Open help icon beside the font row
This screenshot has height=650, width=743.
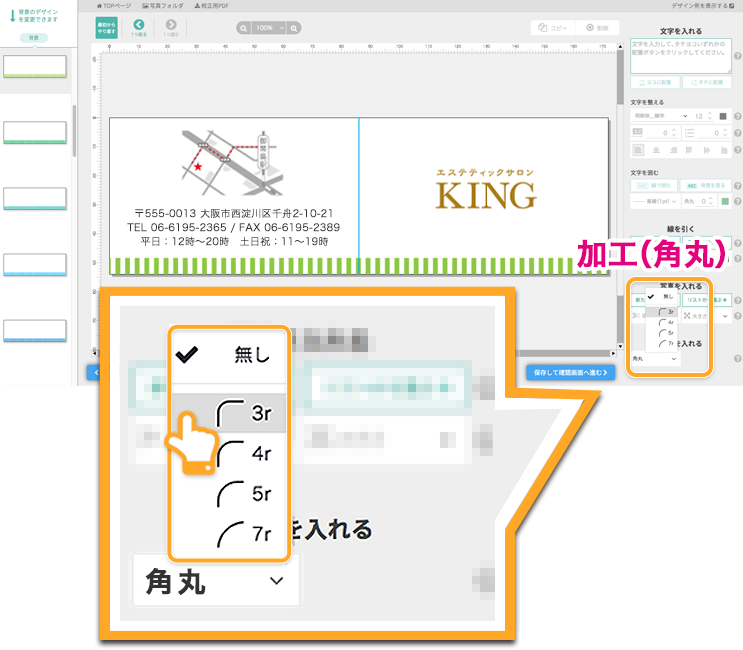click(737, 116)
